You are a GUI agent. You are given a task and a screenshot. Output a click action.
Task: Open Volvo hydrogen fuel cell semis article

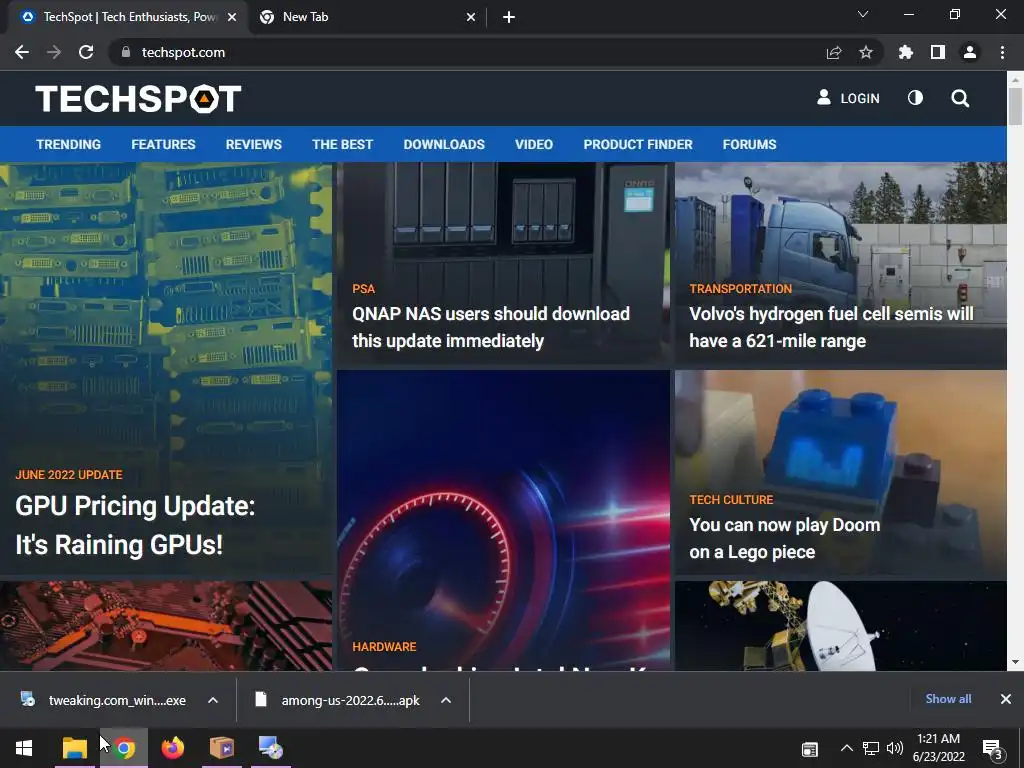click(831, 327)
